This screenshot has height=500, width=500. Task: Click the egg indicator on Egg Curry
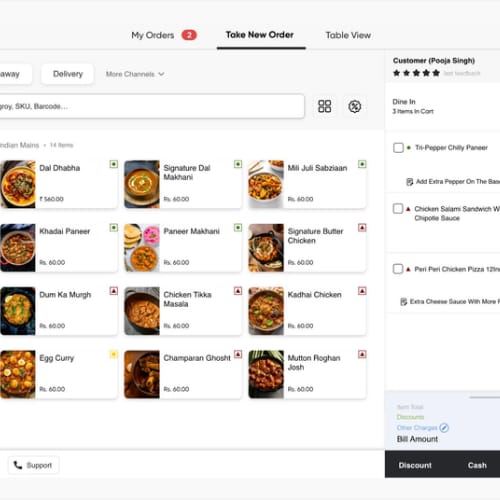(x=114, y=354)
